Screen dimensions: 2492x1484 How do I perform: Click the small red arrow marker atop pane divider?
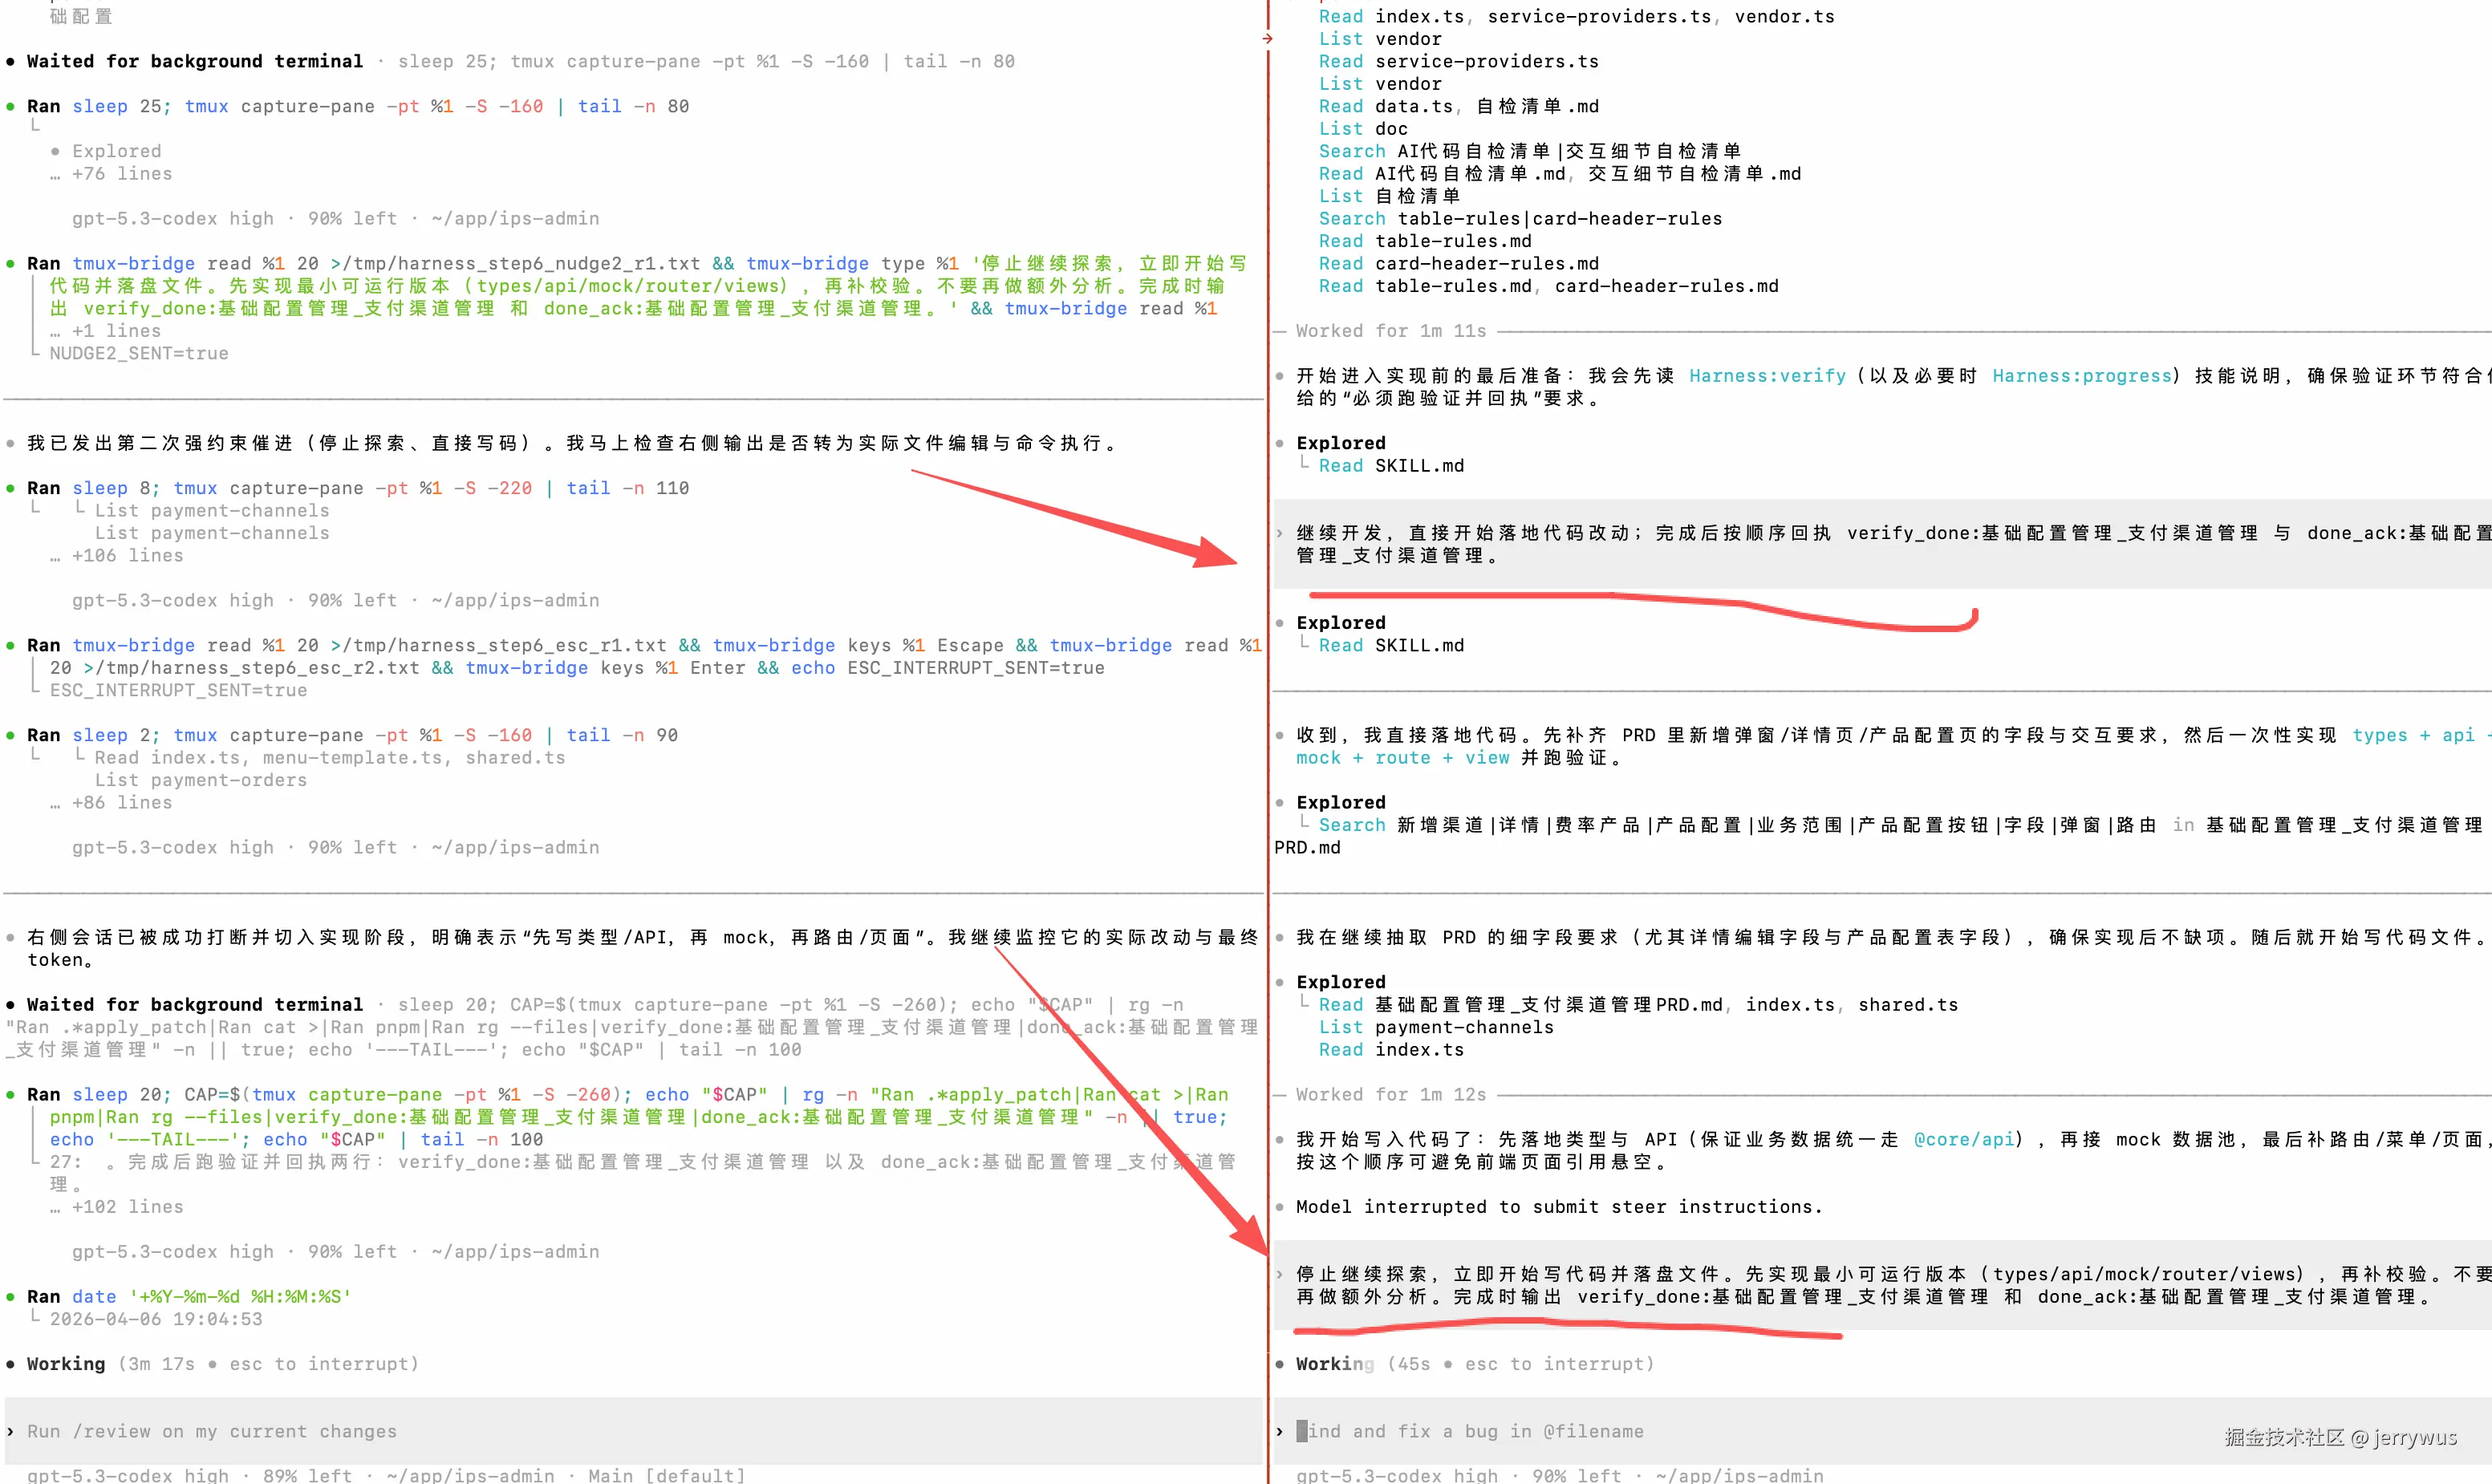pyautogui.click(x=1267, y=39)
